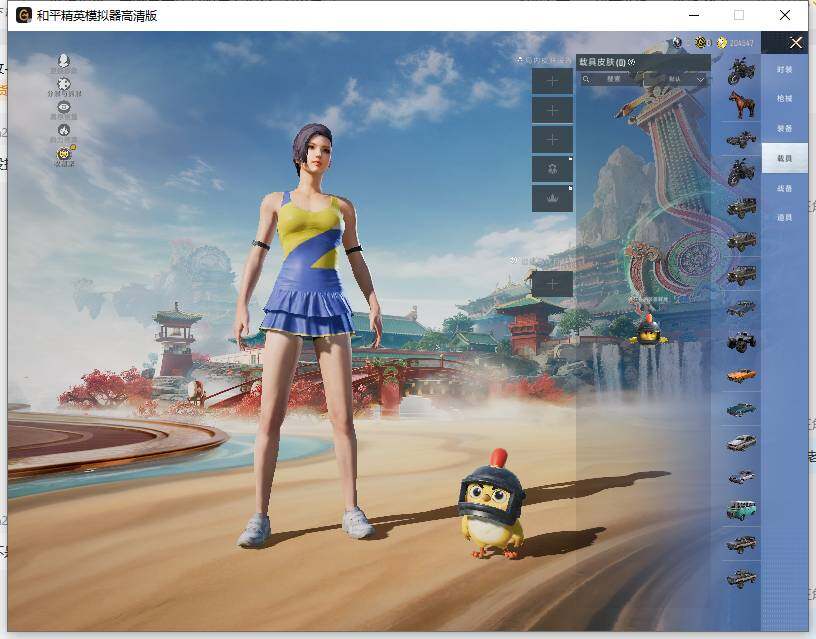Viewport: 816px width, 639px height.
Task: Click the character silhouette icon at top left
Action: pyautogui.click(x=64, y=62)
